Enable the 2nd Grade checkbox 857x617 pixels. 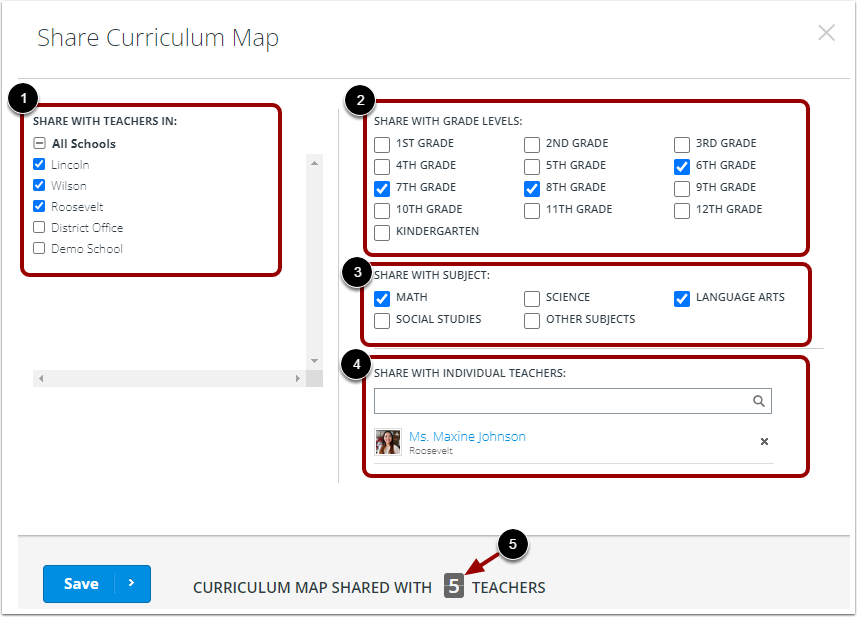tap(532, 145)
